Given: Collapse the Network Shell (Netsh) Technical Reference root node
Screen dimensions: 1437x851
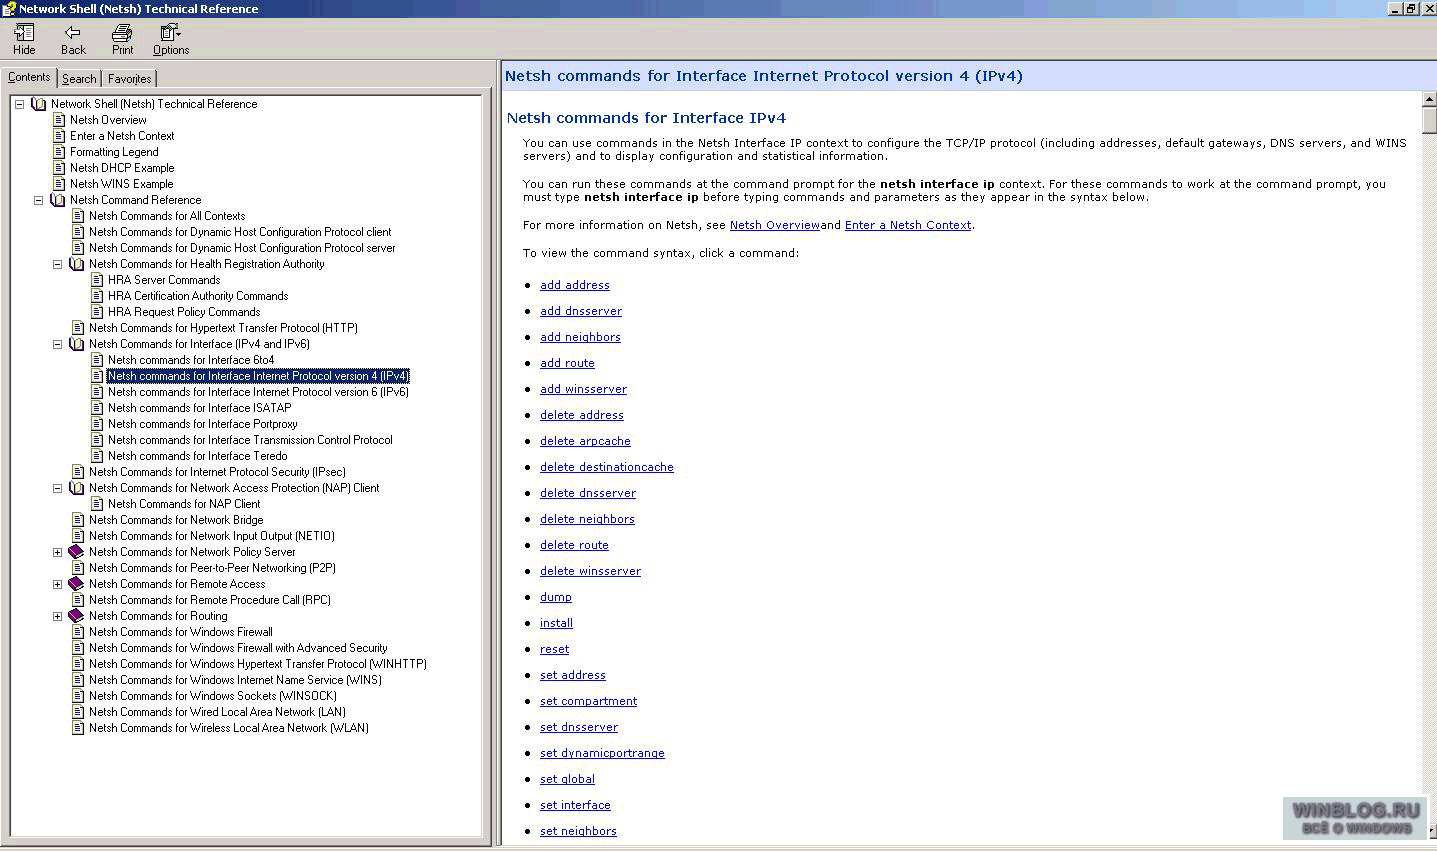Looking at the screenshot, I should coord(19,104).
